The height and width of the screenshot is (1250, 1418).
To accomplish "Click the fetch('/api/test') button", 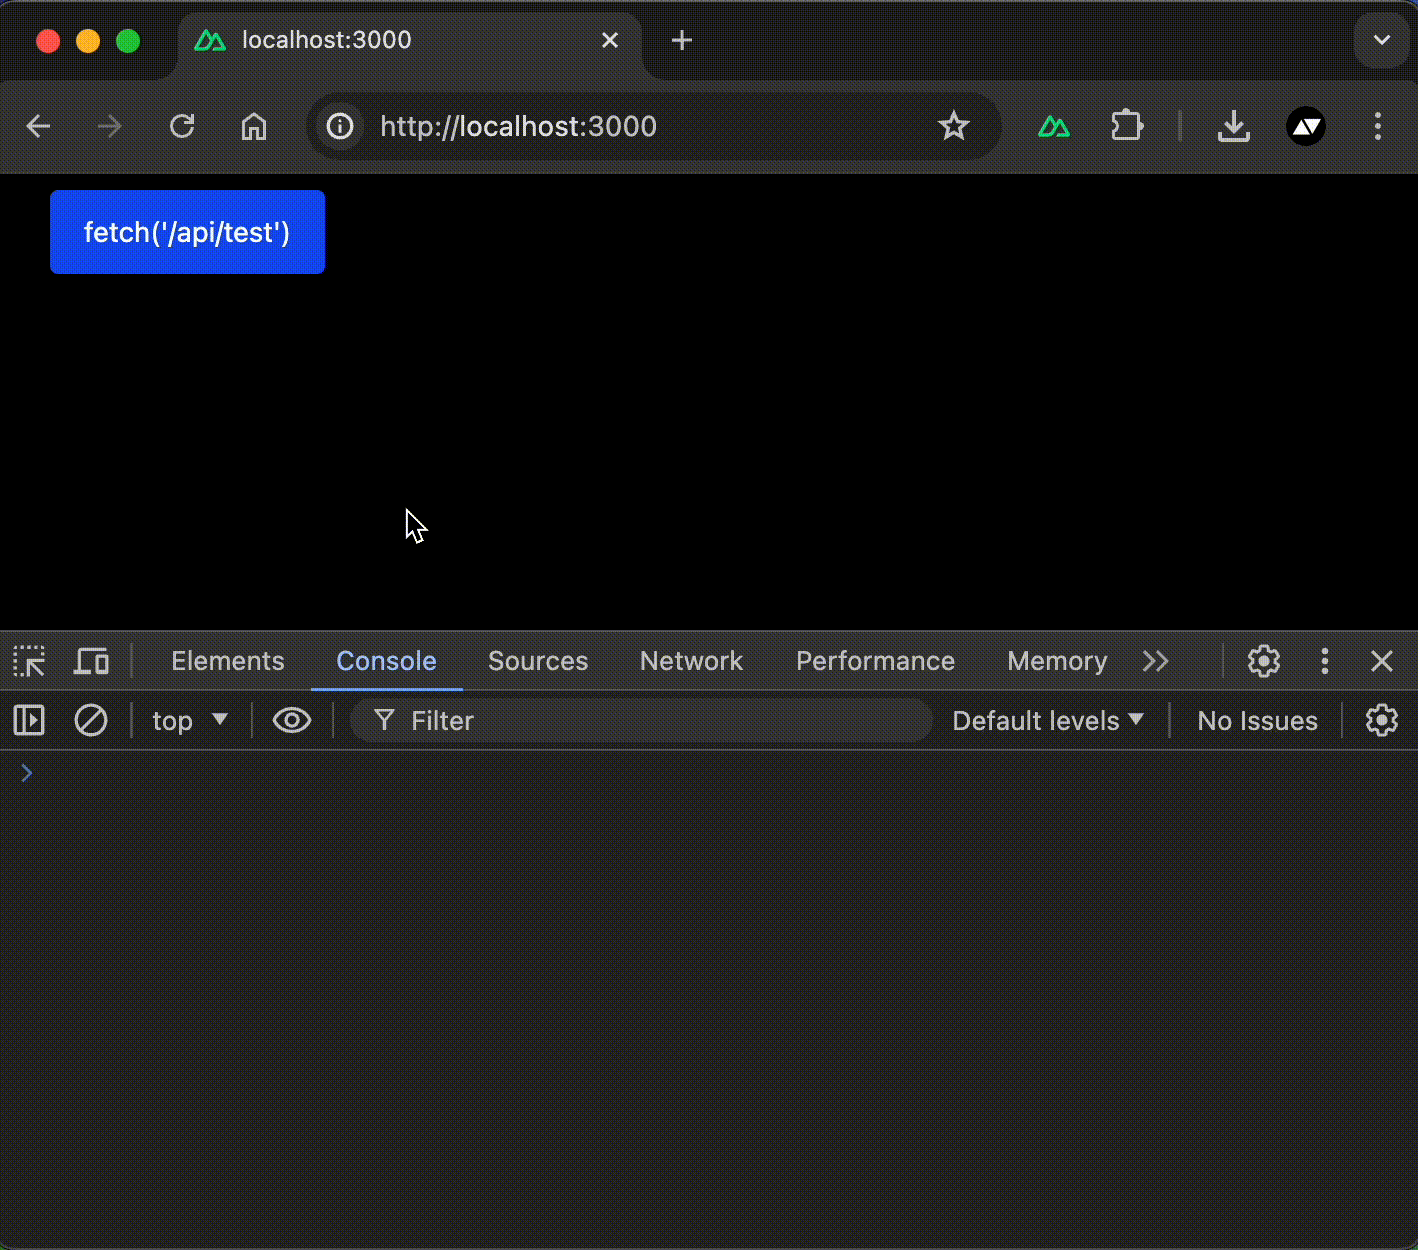I will (x=187, y=232).
